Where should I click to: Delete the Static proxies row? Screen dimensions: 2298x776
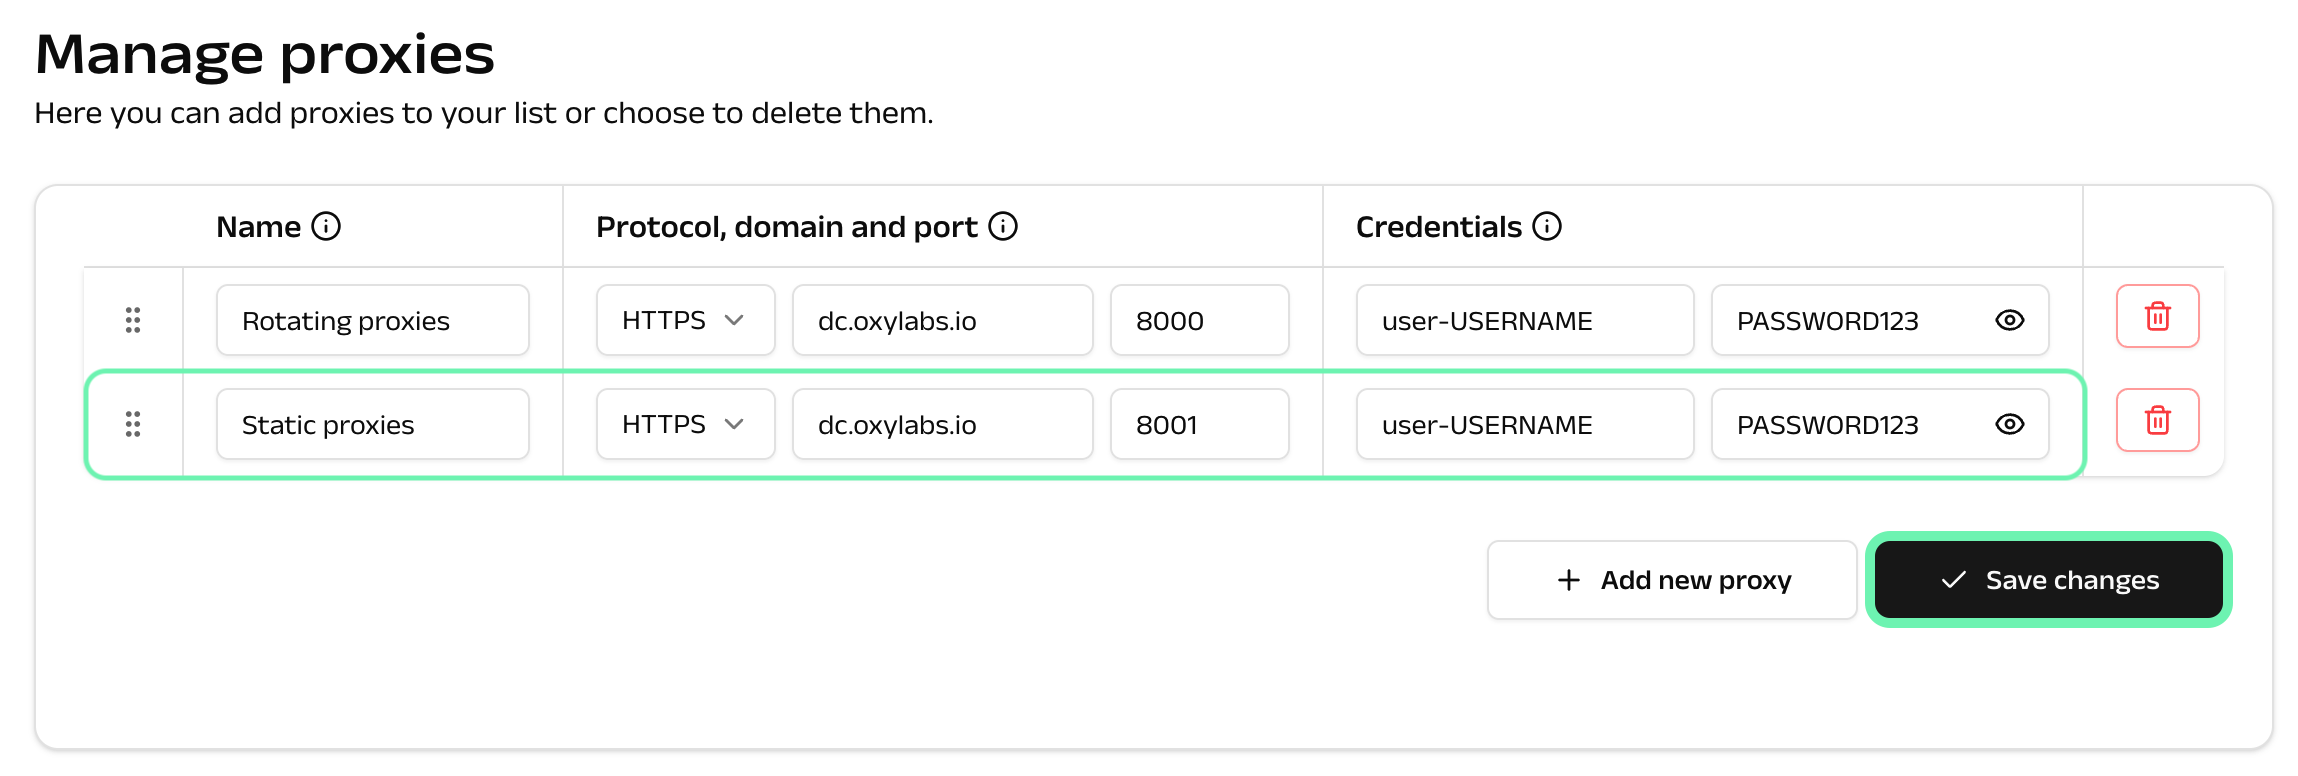[x=2157, y=421]
